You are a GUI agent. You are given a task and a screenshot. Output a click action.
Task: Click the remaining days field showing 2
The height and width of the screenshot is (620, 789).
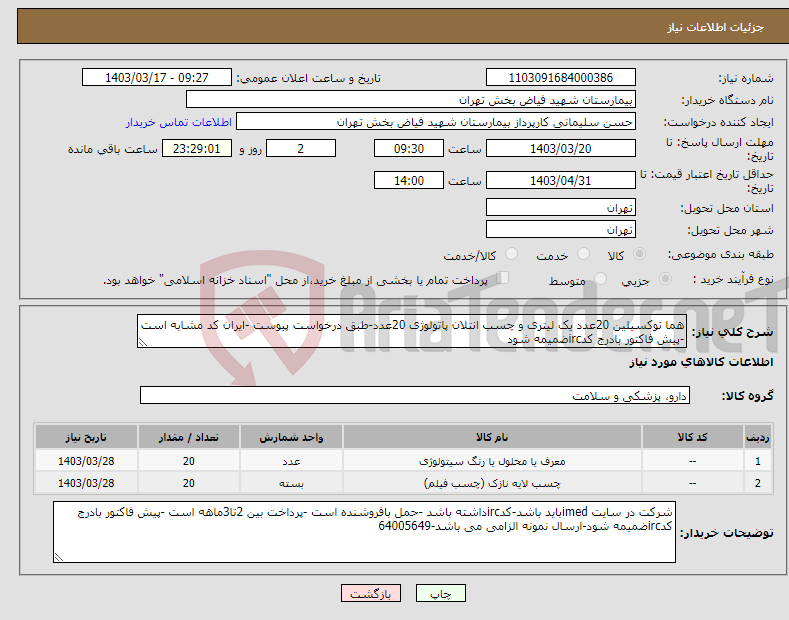tap(300, 148)
